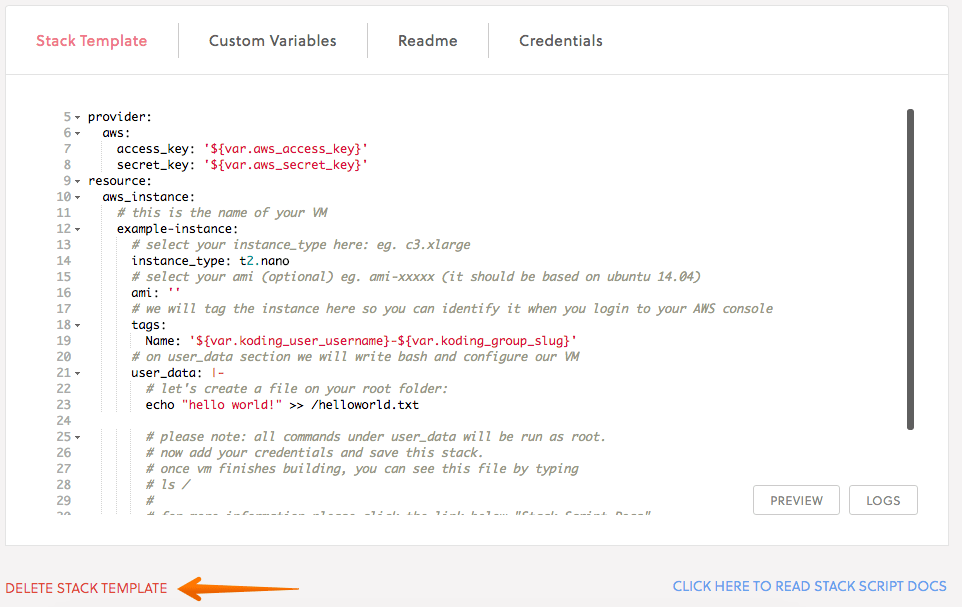Collapse the aws block on line 6
This screenshot has height=607, width=962.
[x=77, y=133]
